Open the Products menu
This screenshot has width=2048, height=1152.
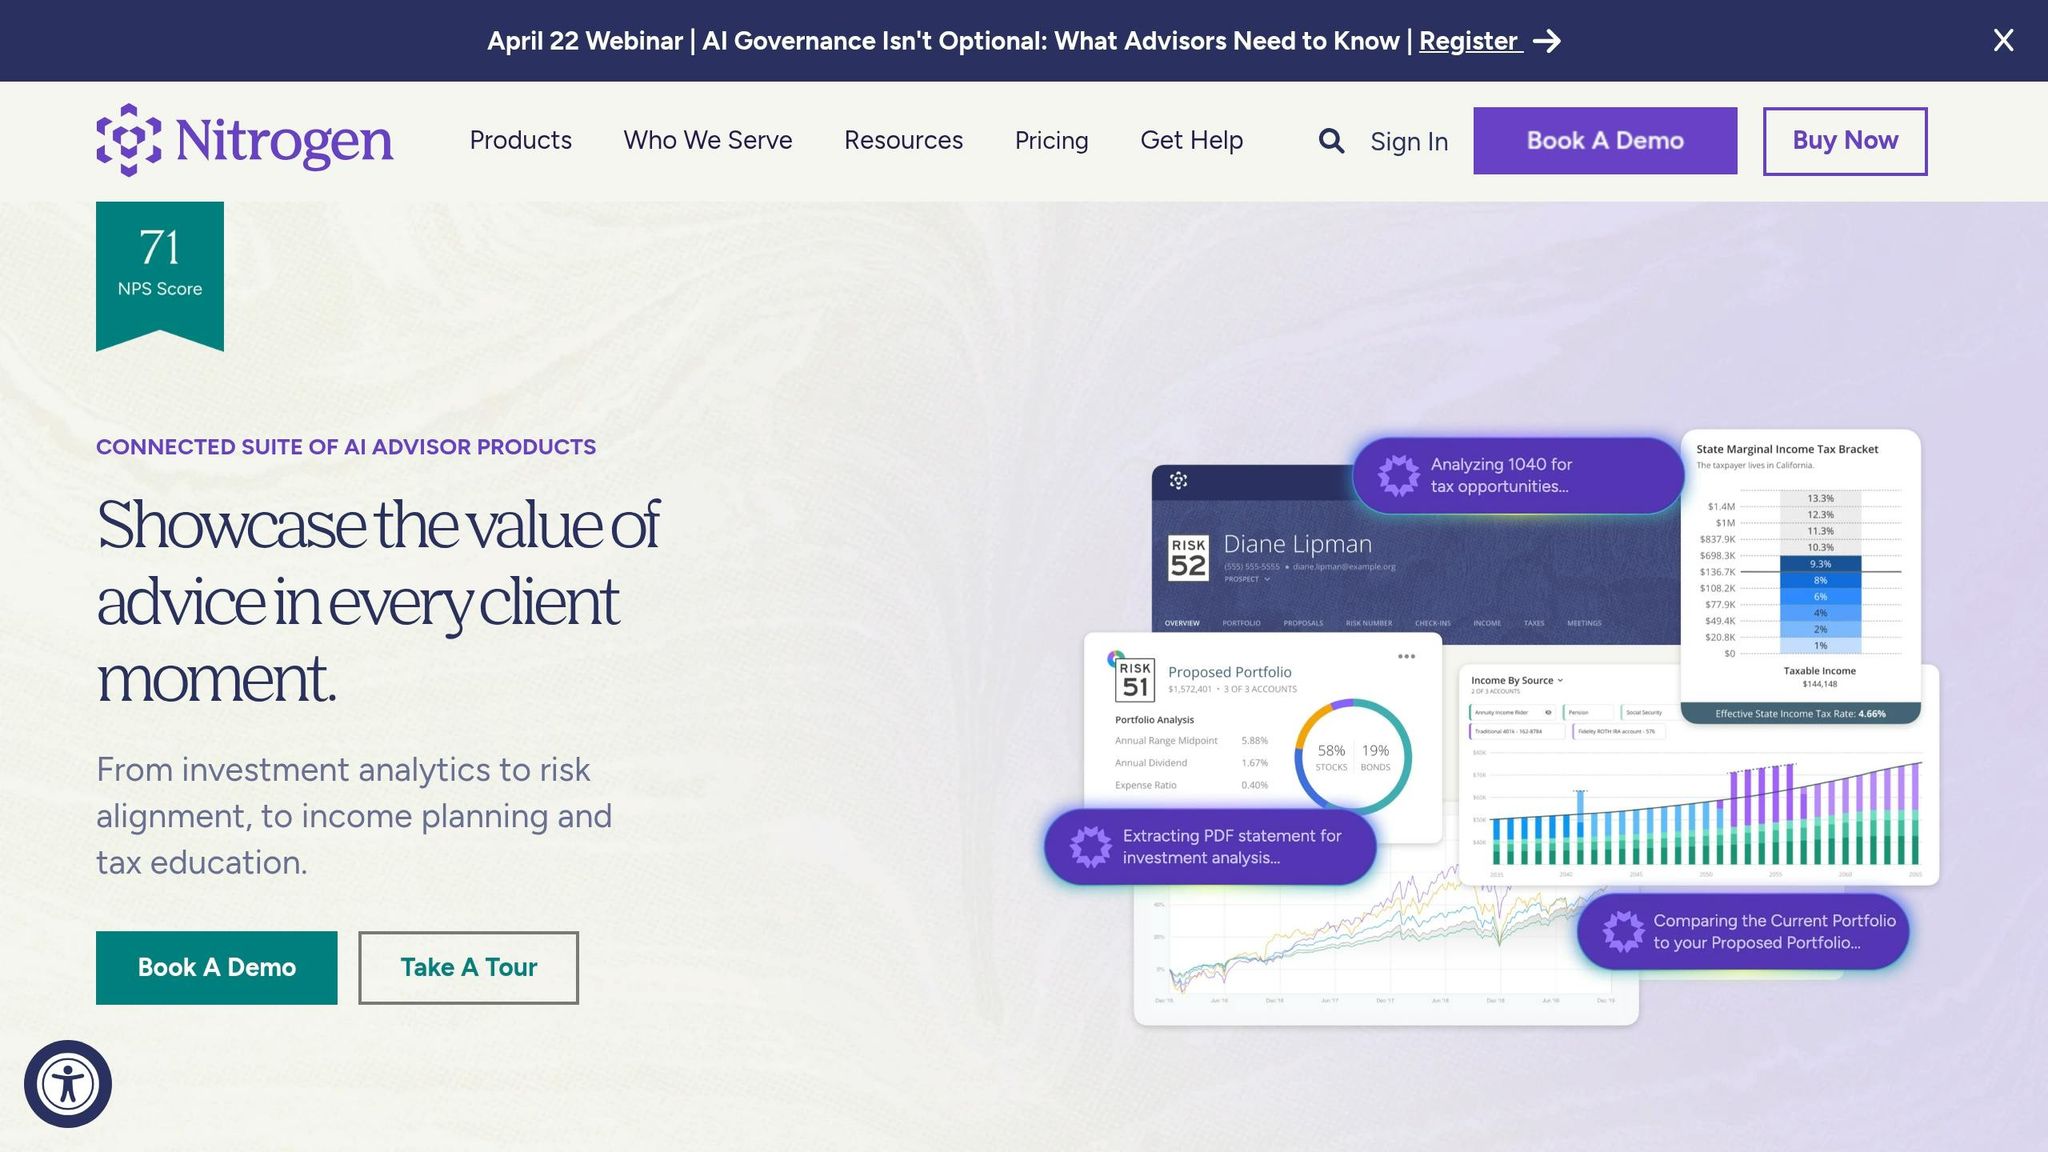(520, 141)
